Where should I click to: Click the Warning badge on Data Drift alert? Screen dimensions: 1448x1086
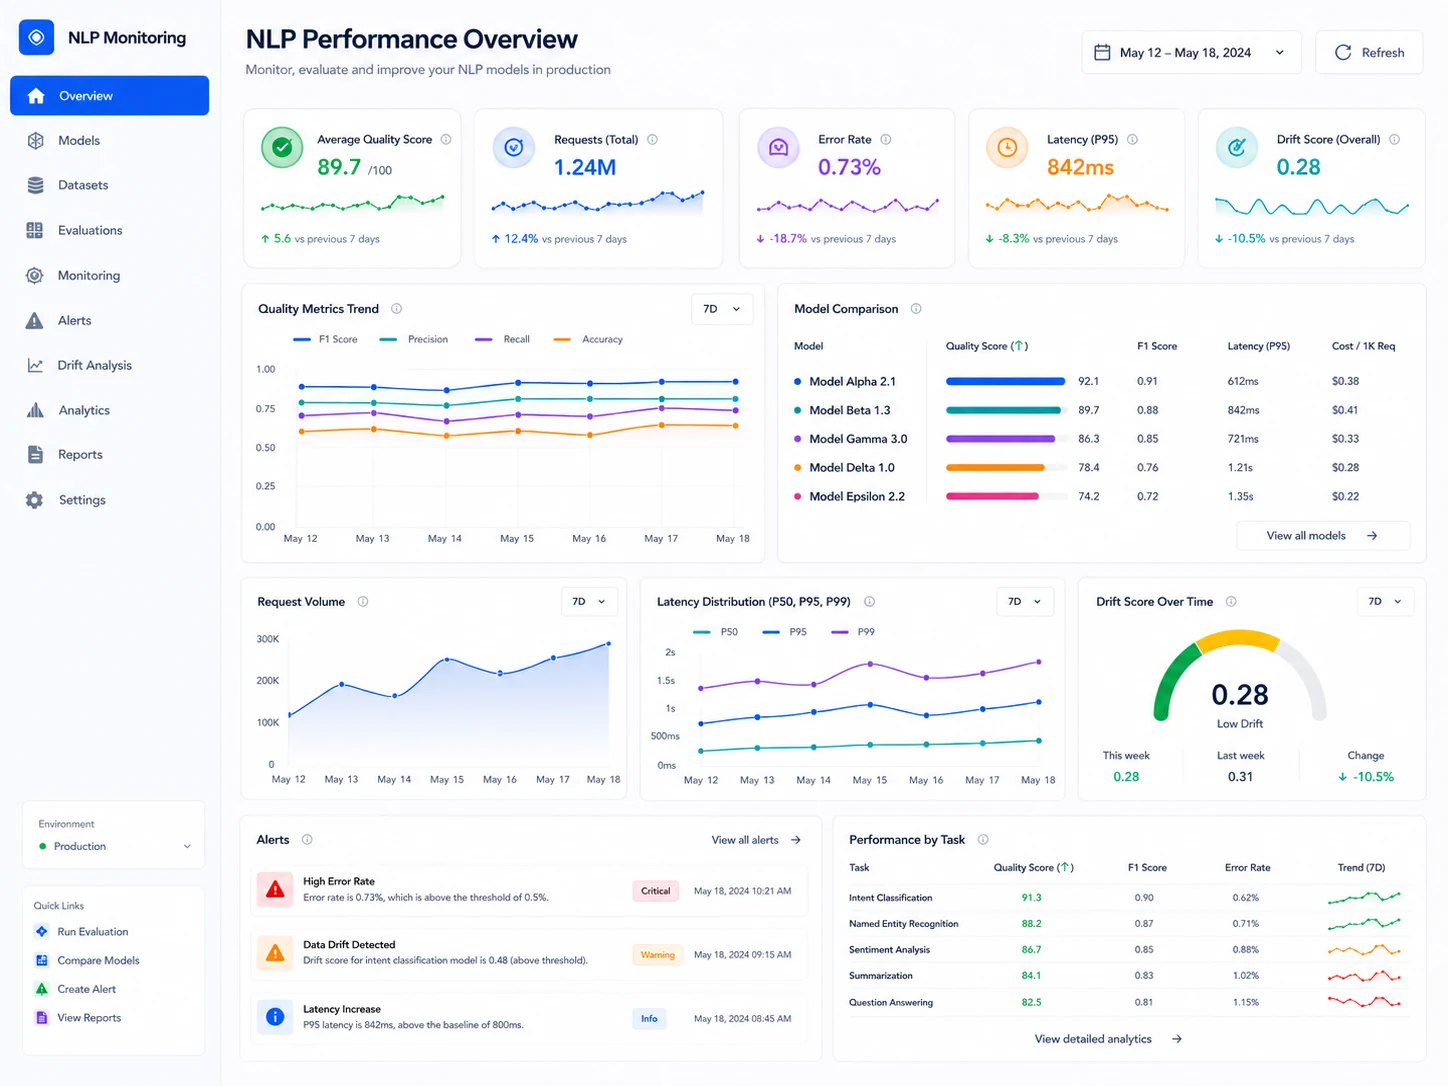click(657, 955)
